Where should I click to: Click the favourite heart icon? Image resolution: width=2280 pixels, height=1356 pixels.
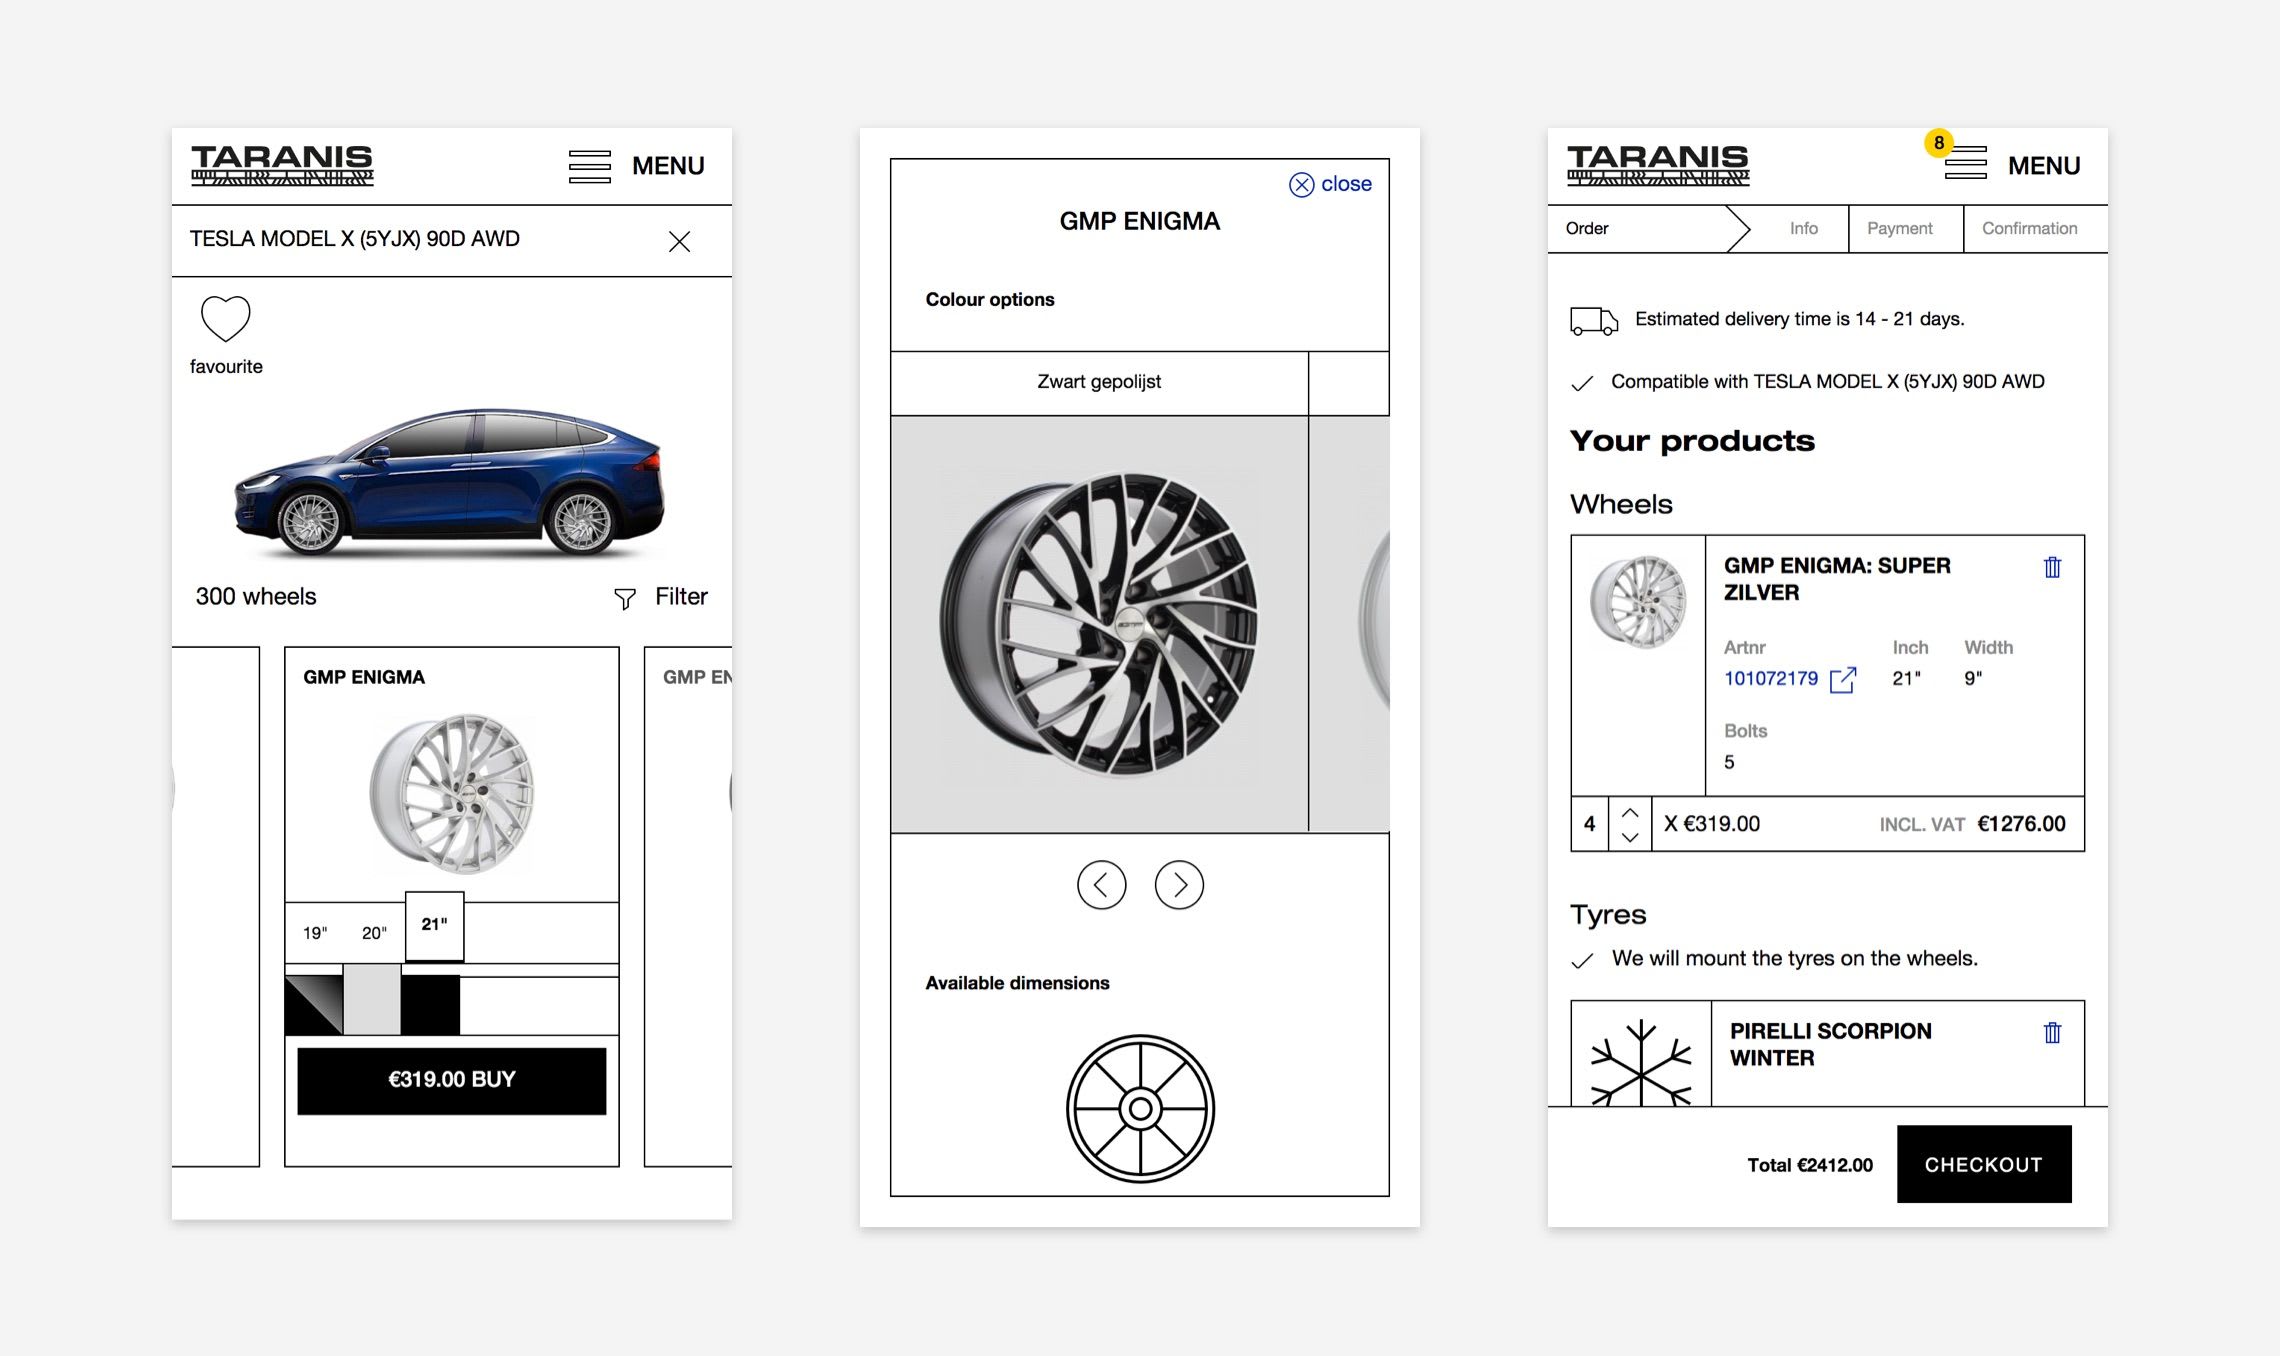(225, 319)
